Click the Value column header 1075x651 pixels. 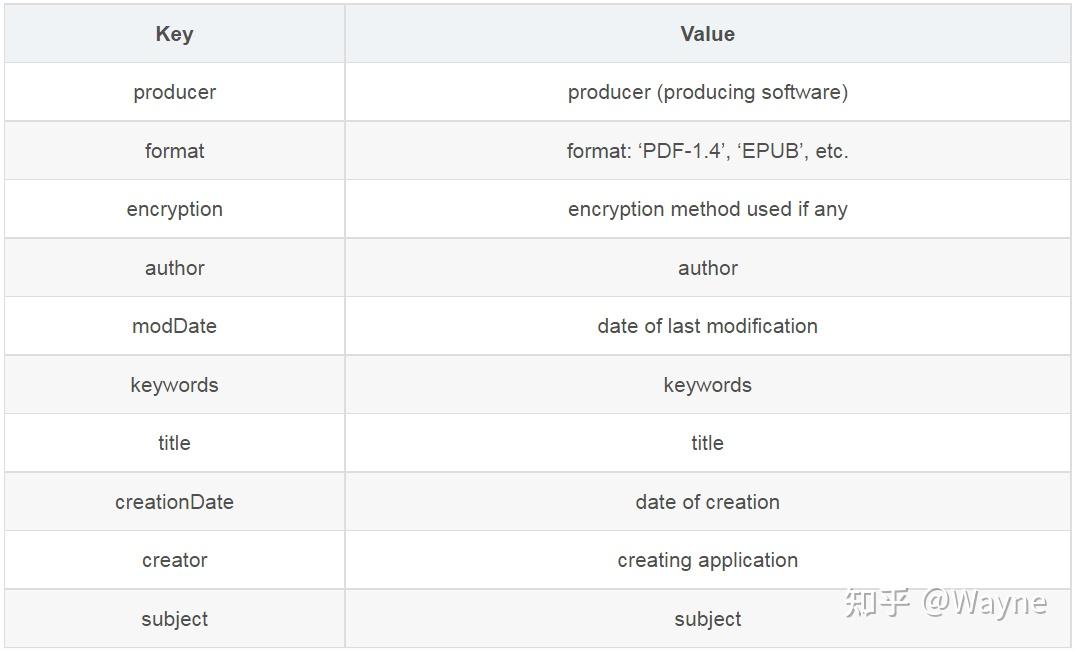pos(707,33)
